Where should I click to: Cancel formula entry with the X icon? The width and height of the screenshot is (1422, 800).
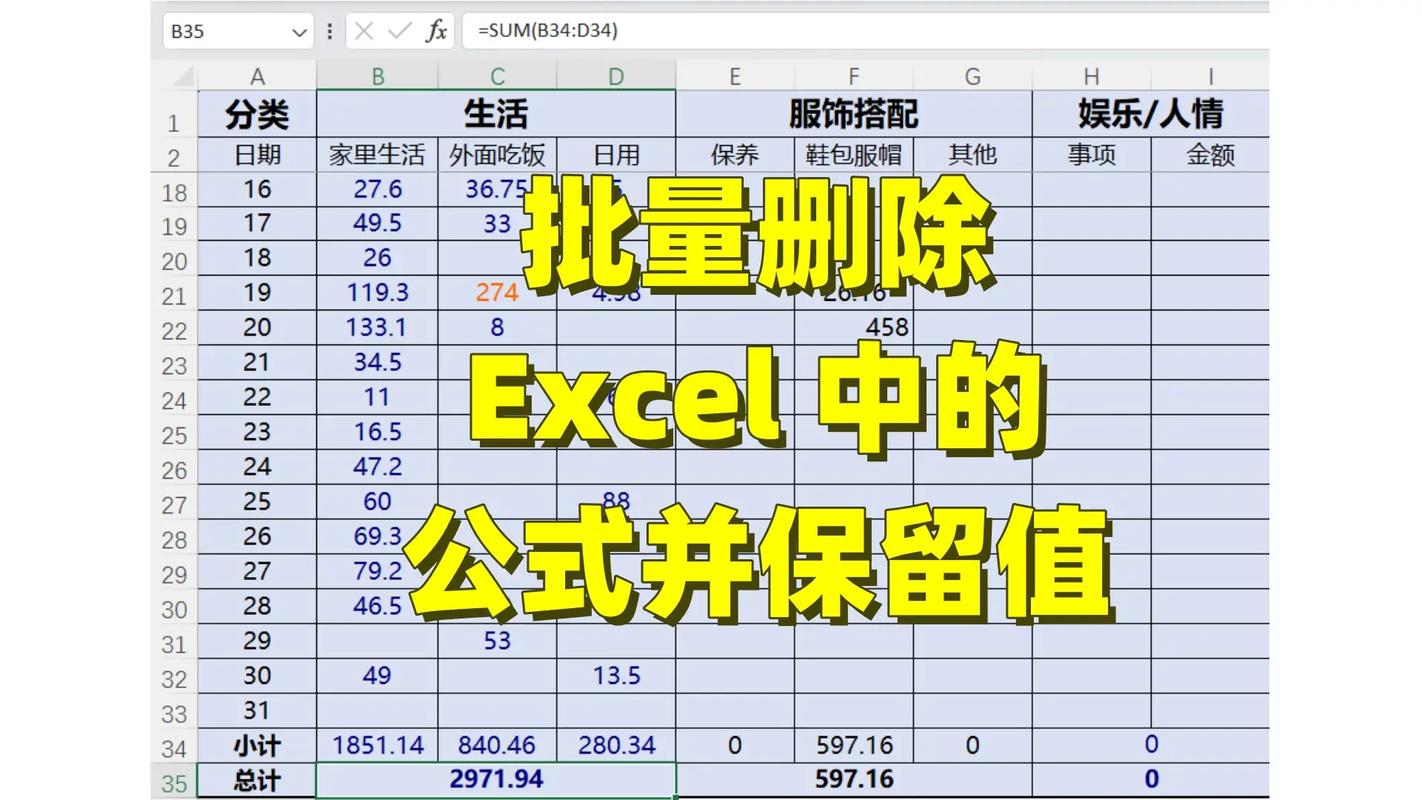click(364, 31)
